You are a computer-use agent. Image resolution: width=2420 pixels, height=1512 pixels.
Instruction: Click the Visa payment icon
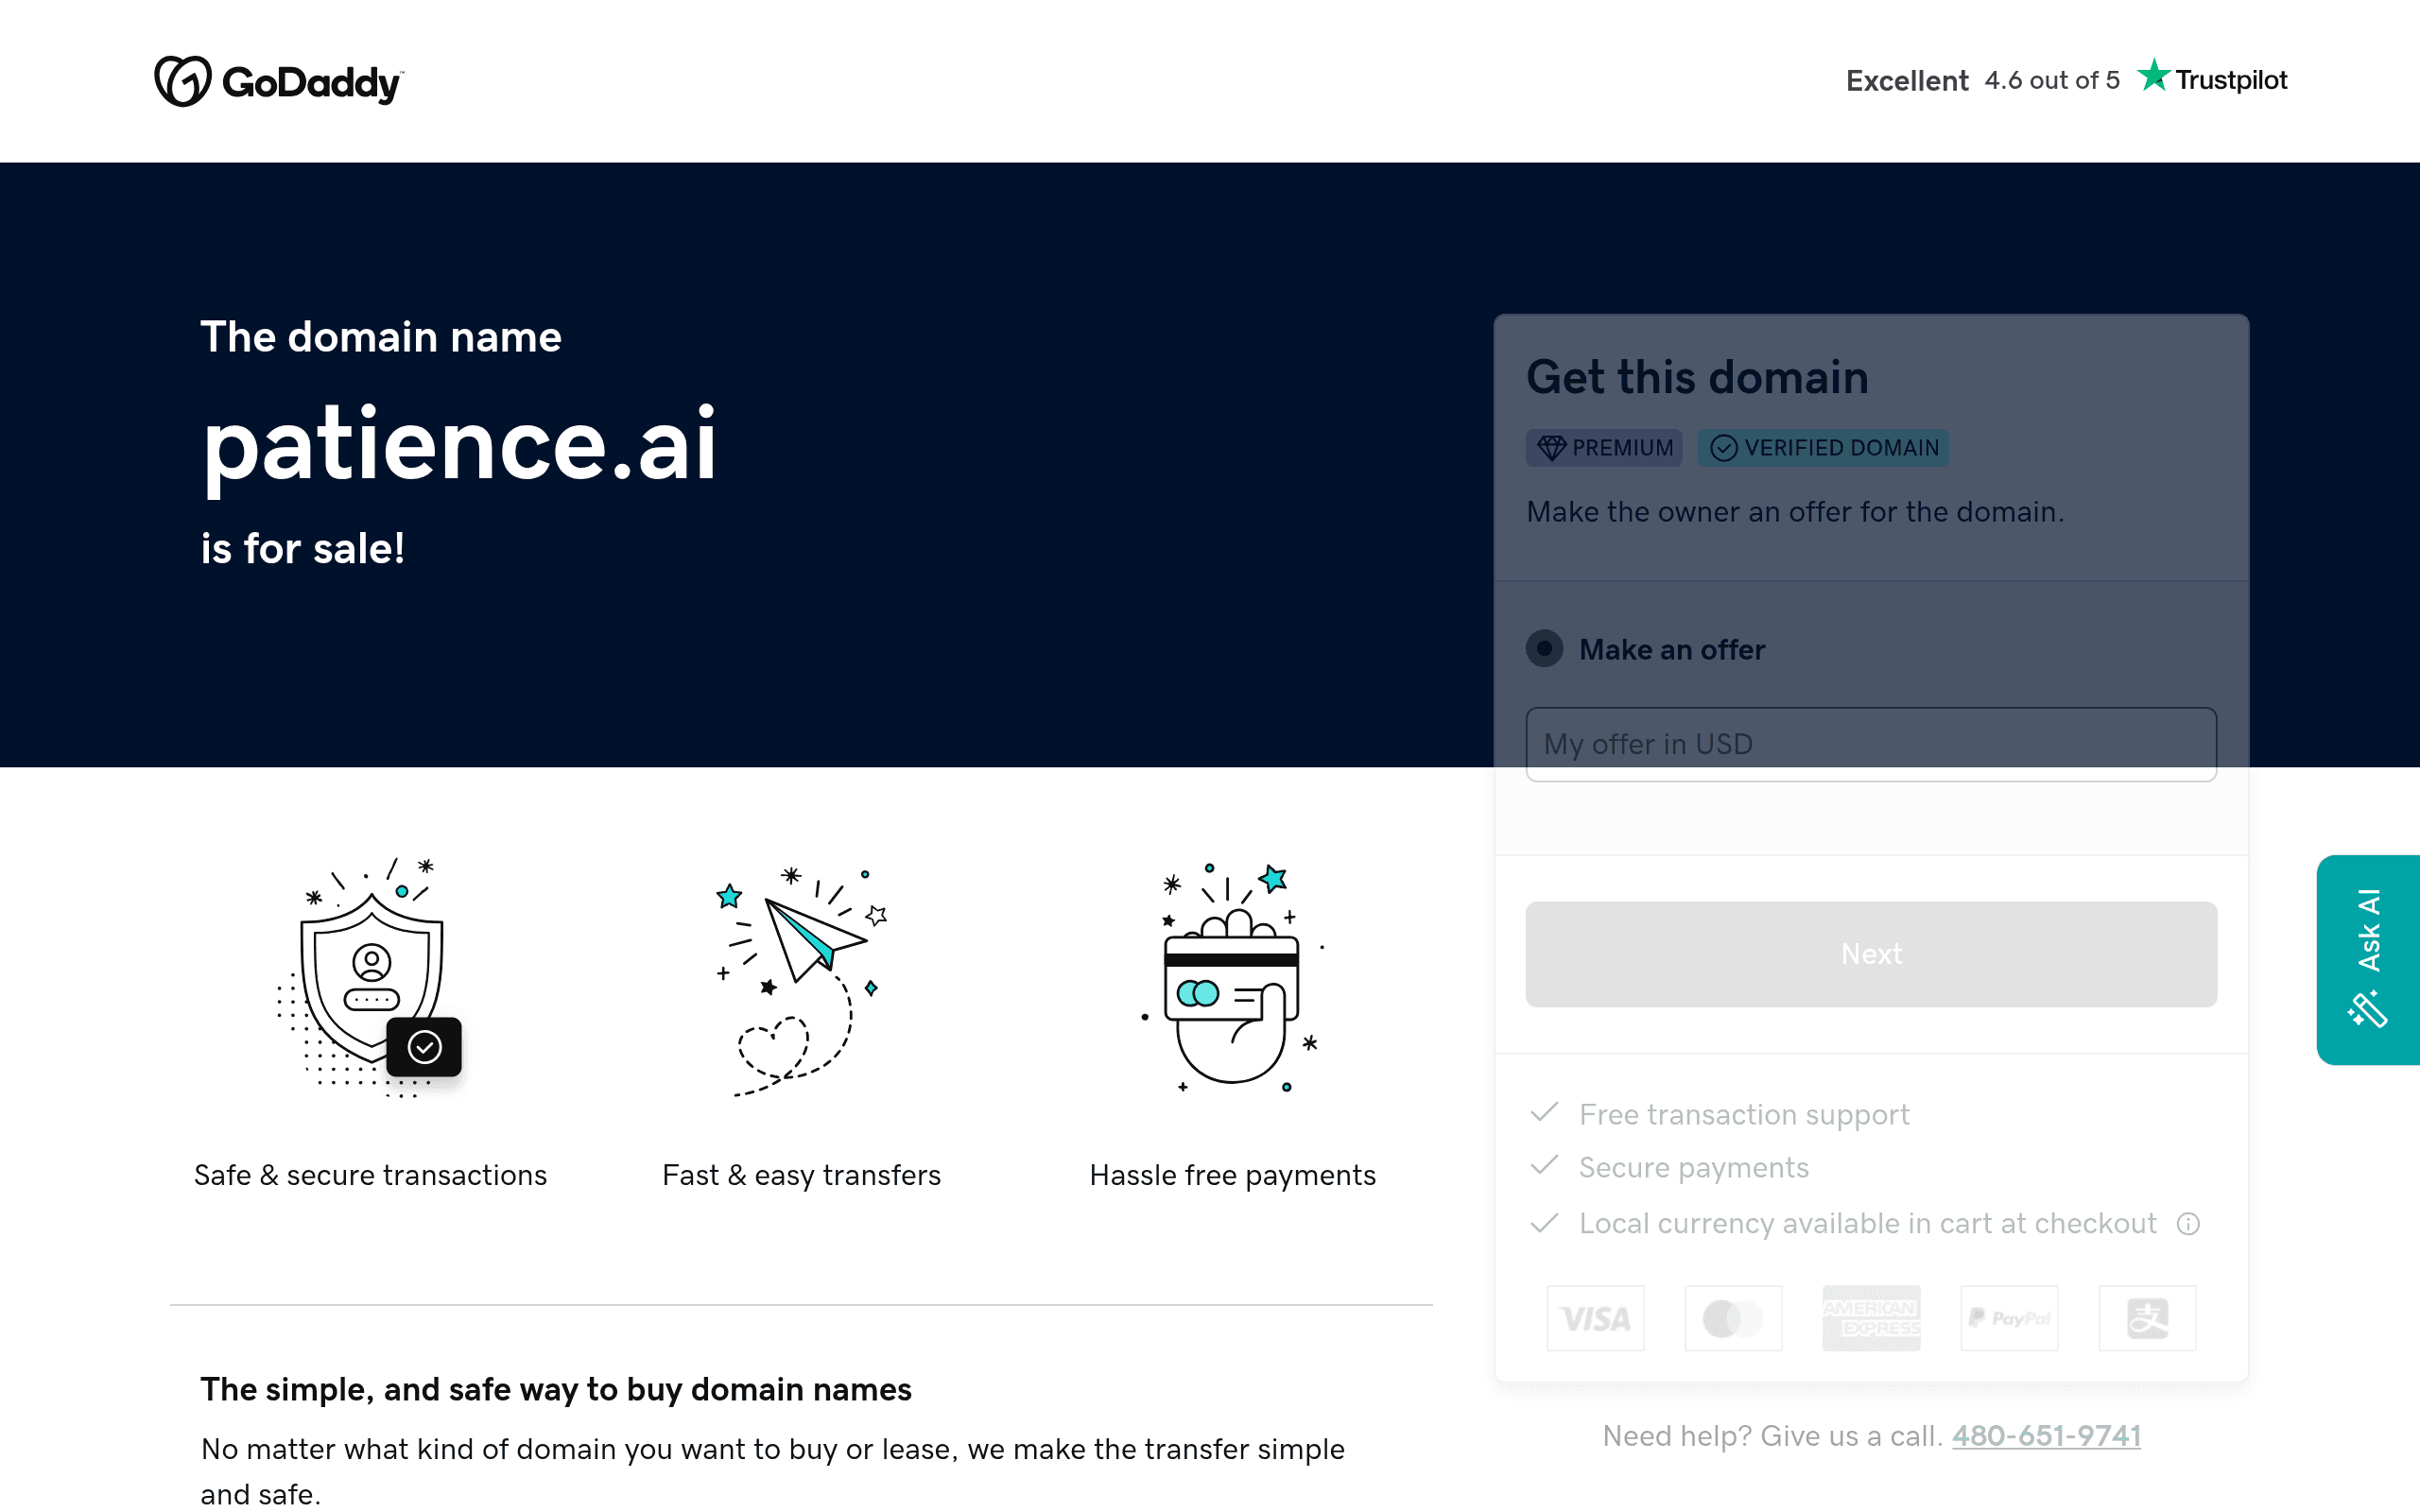point(1595,1318)
